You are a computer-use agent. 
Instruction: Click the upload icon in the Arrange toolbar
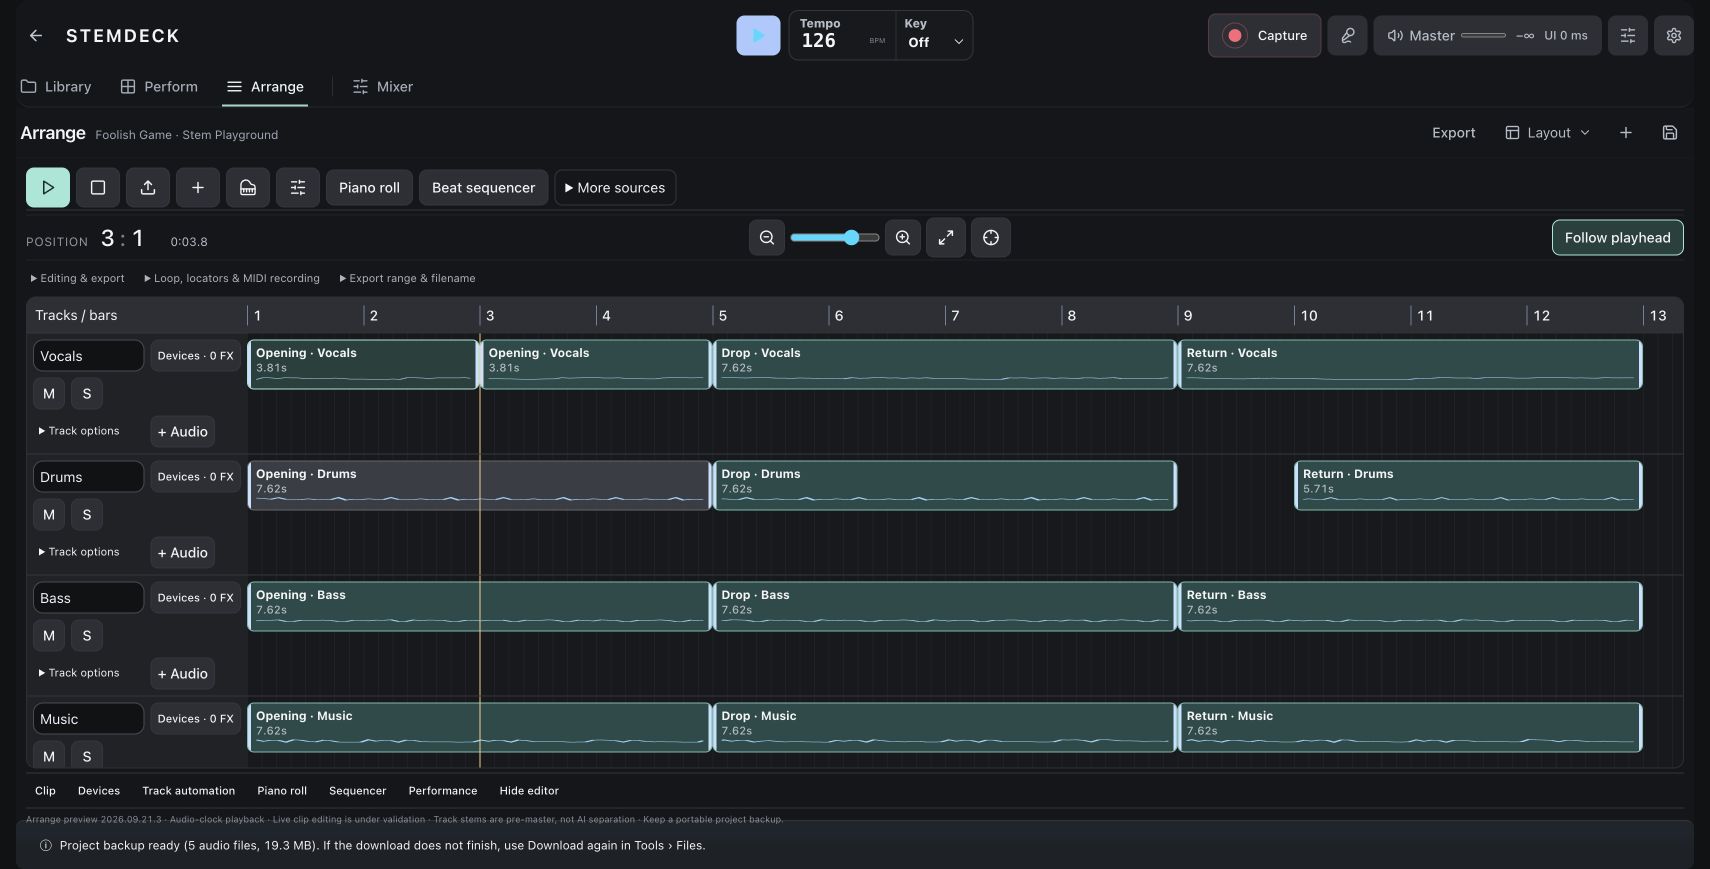point(148,188)
